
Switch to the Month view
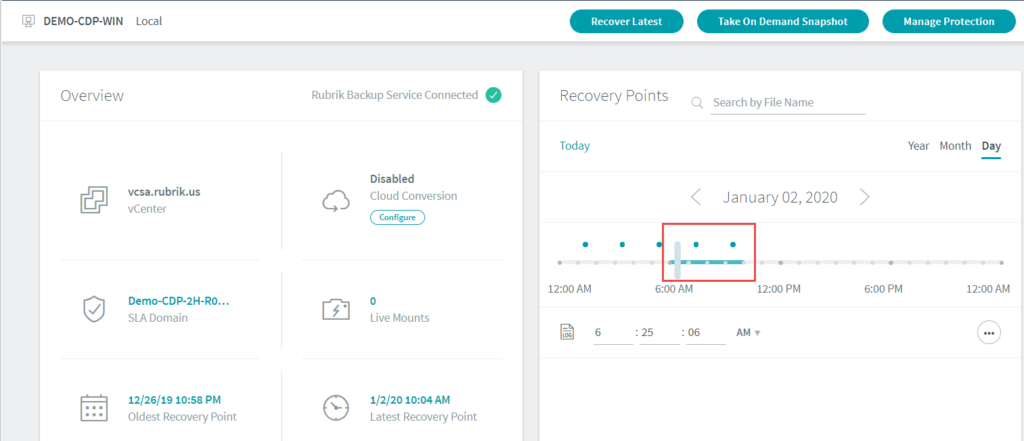coord(955,146)
